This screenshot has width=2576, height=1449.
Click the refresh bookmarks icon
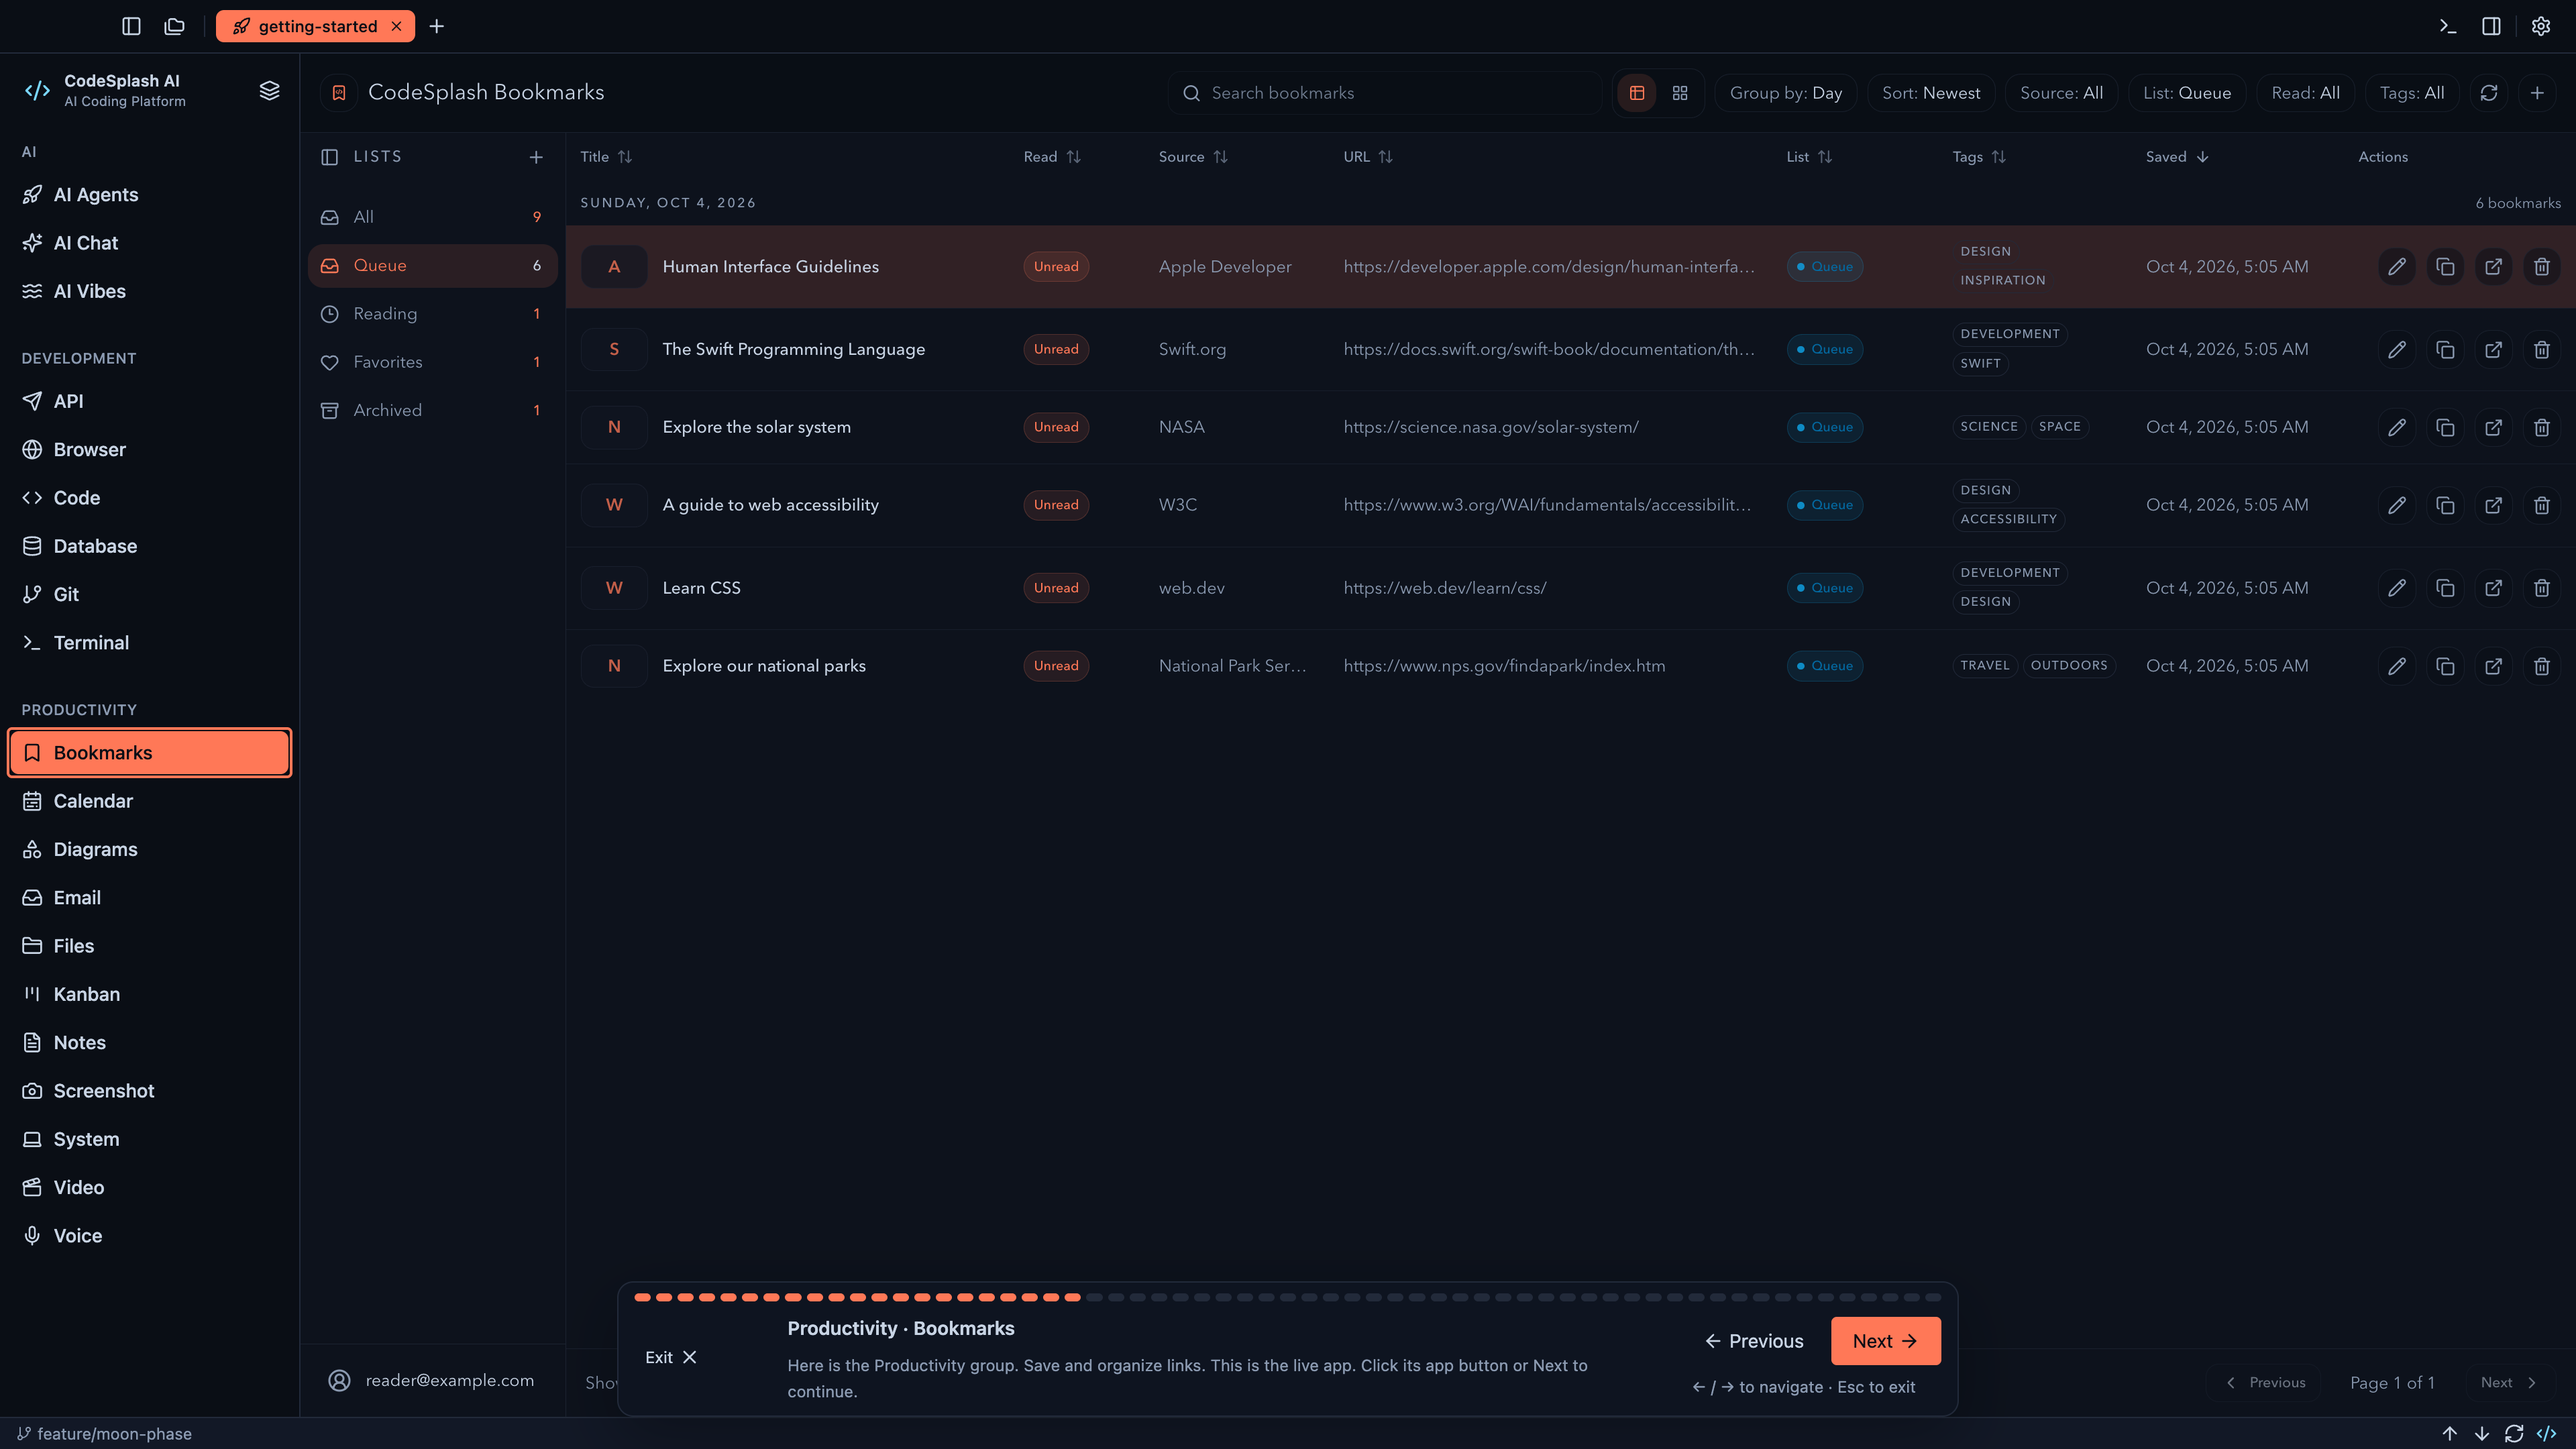(2489, 93)
